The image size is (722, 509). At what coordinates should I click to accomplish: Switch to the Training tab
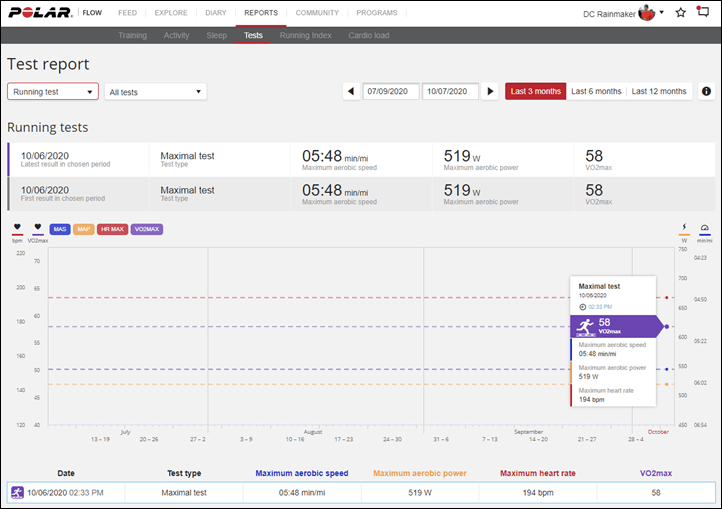pos(133,35)
